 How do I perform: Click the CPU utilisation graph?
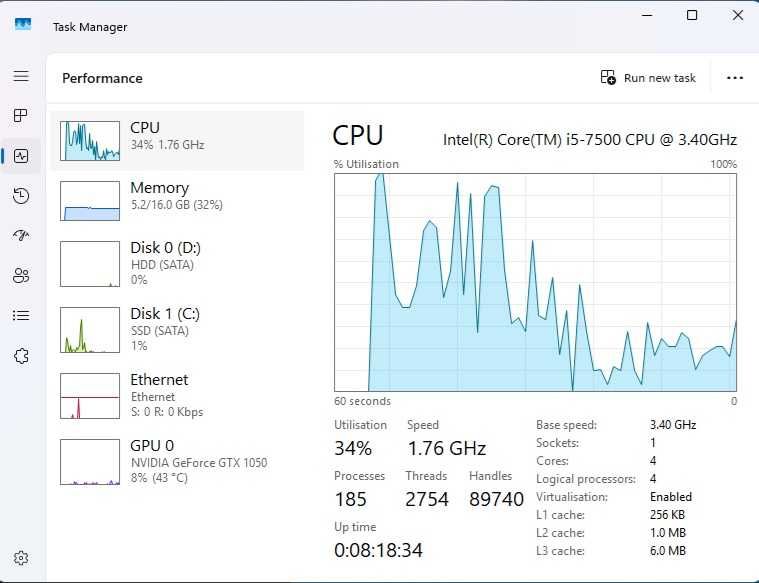(535, 282)
